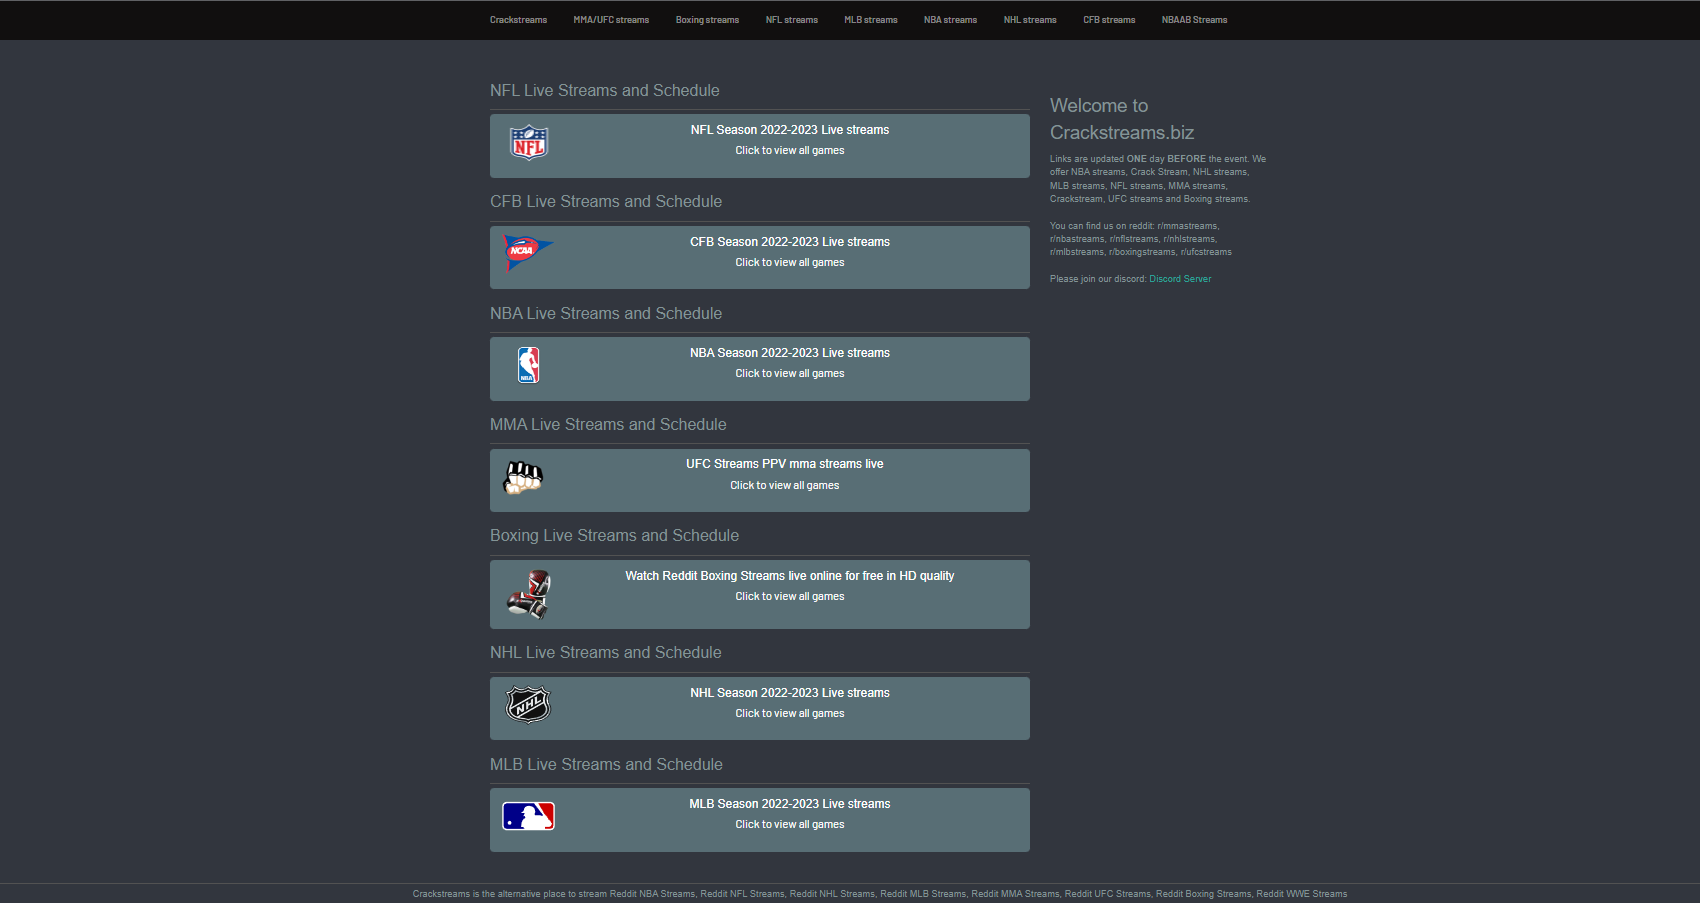Click the NFL Live Streams and Schedule heading
Viewport: 1700px width, 903px height.
605,91
